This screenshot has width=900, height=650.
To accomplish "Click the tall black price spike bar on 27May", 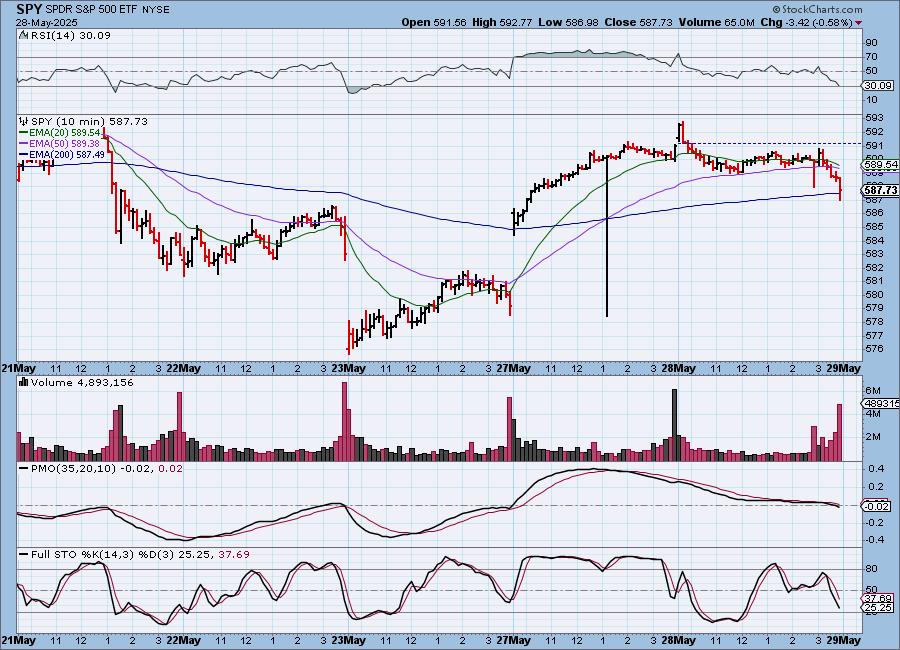I will (607, 235).
